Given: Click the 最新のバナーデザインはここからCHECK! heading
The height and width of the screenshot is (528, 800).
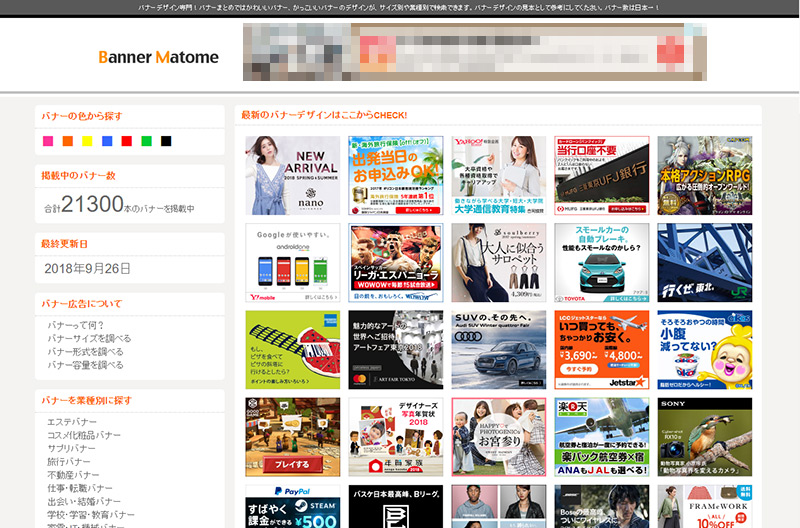Looking at the screenshot, I should pos(324,115).
